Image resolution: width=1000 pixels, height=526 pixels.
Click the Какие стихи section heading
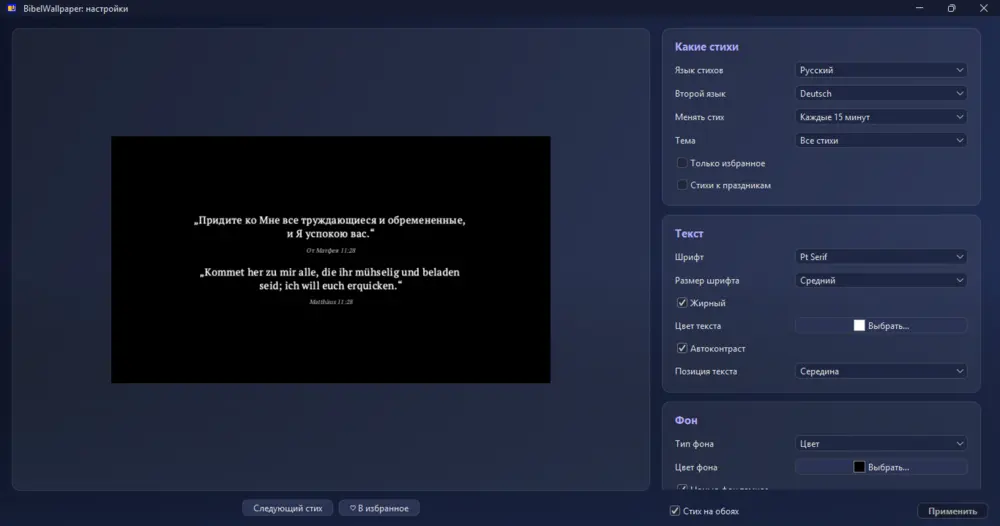point(706,47)
